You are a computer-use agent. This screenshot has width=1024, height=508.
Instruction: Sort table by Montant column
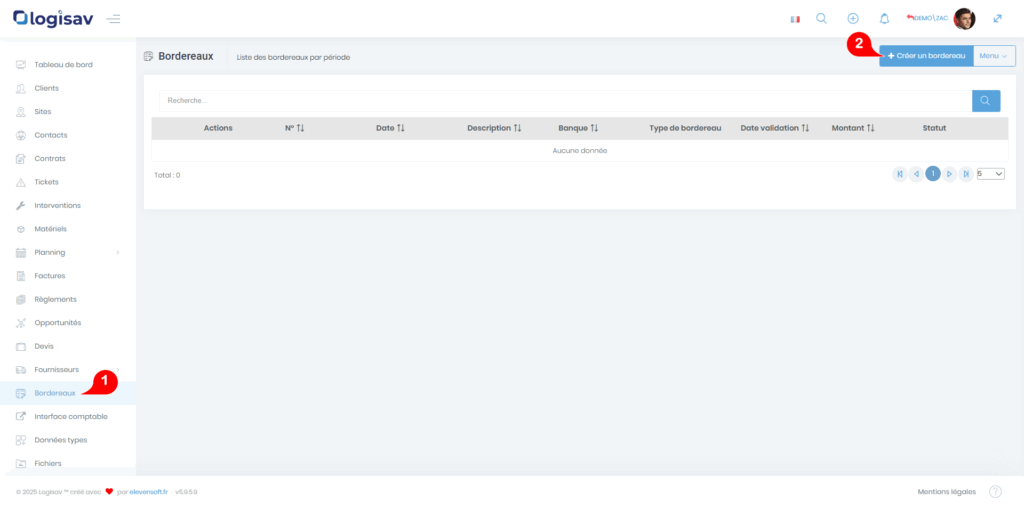pos(852,128)
